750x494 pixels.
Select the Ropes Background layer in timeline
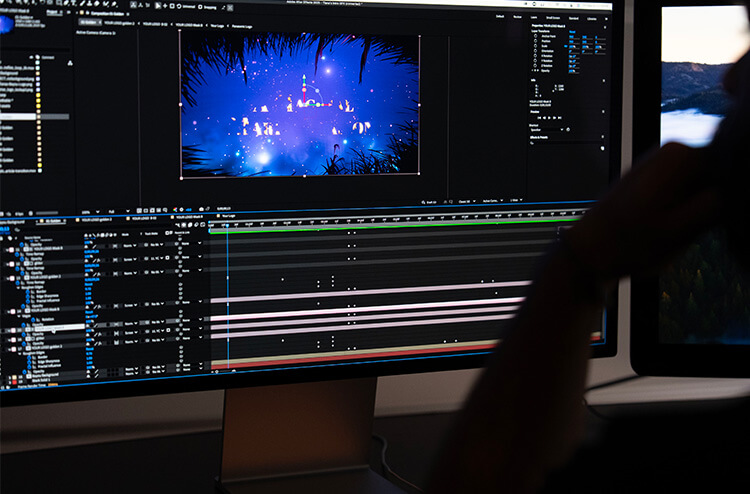(x=44, y=375)
